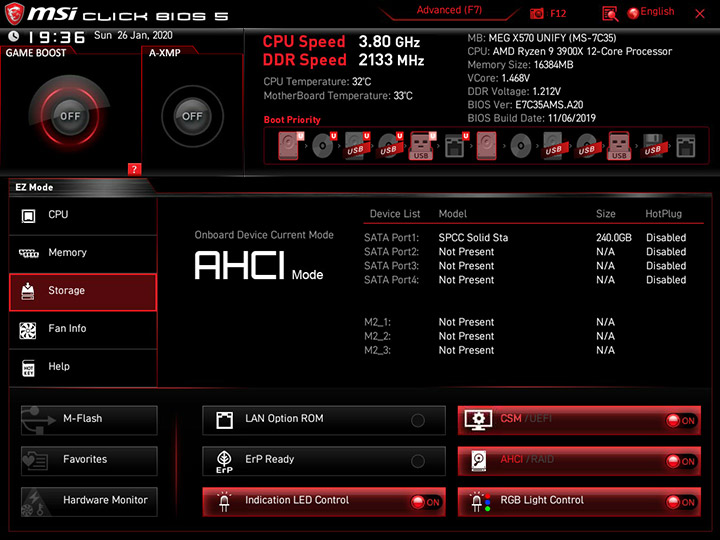Viewport: 720px width, 540px height.
Task: Select legacy optical disc boot icon without U badge
Action: pos(521,146)
